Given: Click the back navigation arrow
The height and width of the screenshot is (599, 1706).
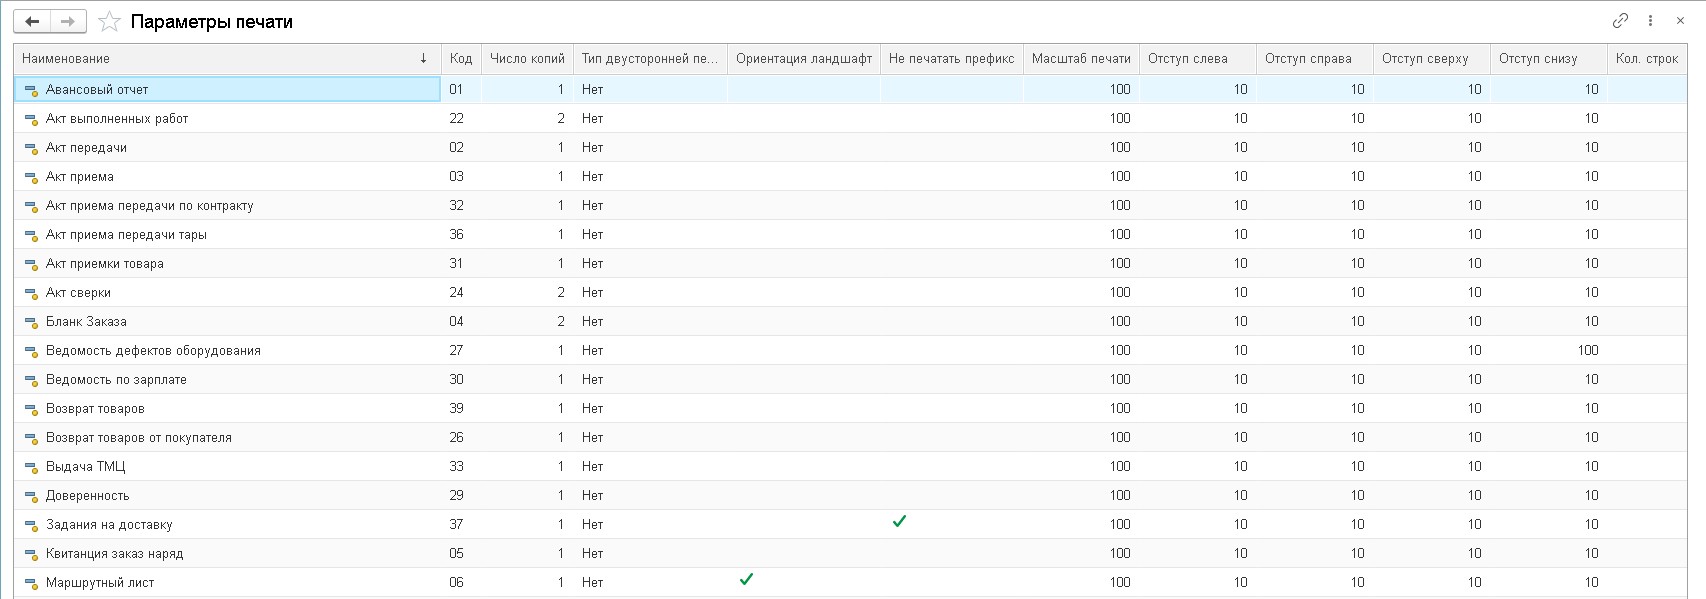Looking at the screenshot, I should pyautogui.click(x=32, y=21).
